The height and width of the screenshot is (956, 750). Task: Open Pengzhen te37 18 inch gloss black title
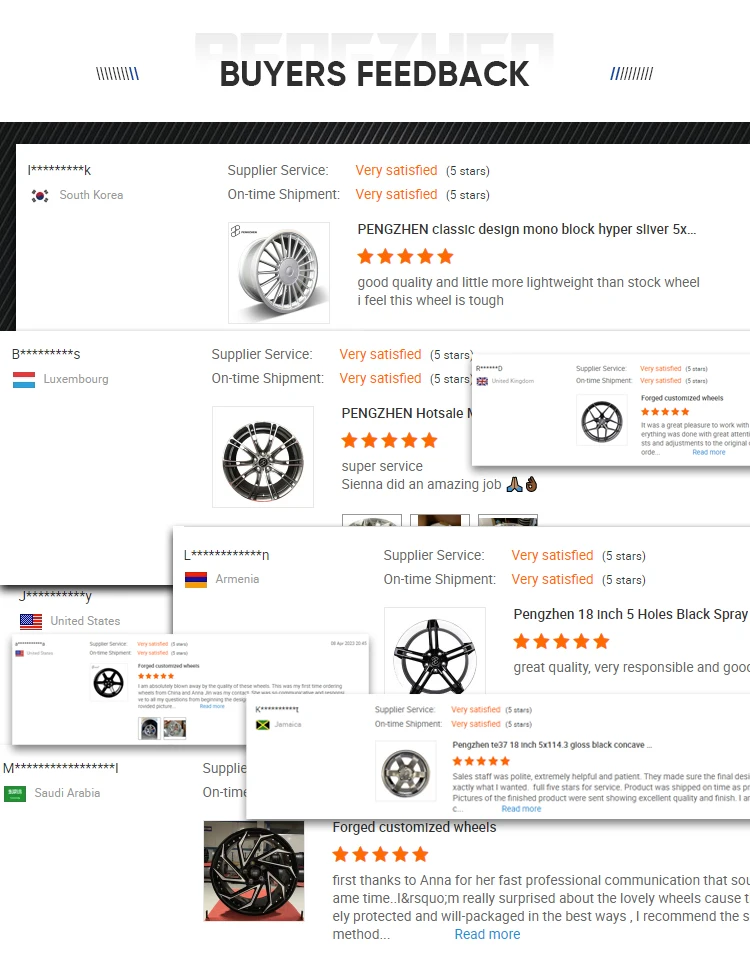tap(552, 745)
